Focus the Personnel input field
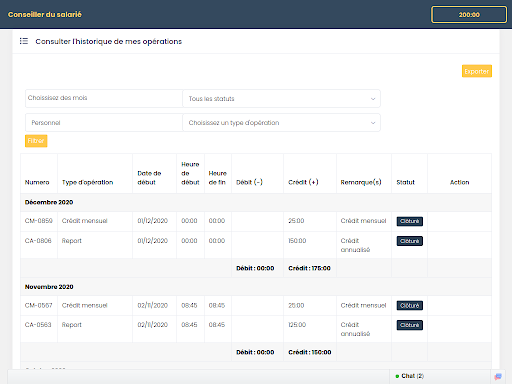 [x=104, y=123]
